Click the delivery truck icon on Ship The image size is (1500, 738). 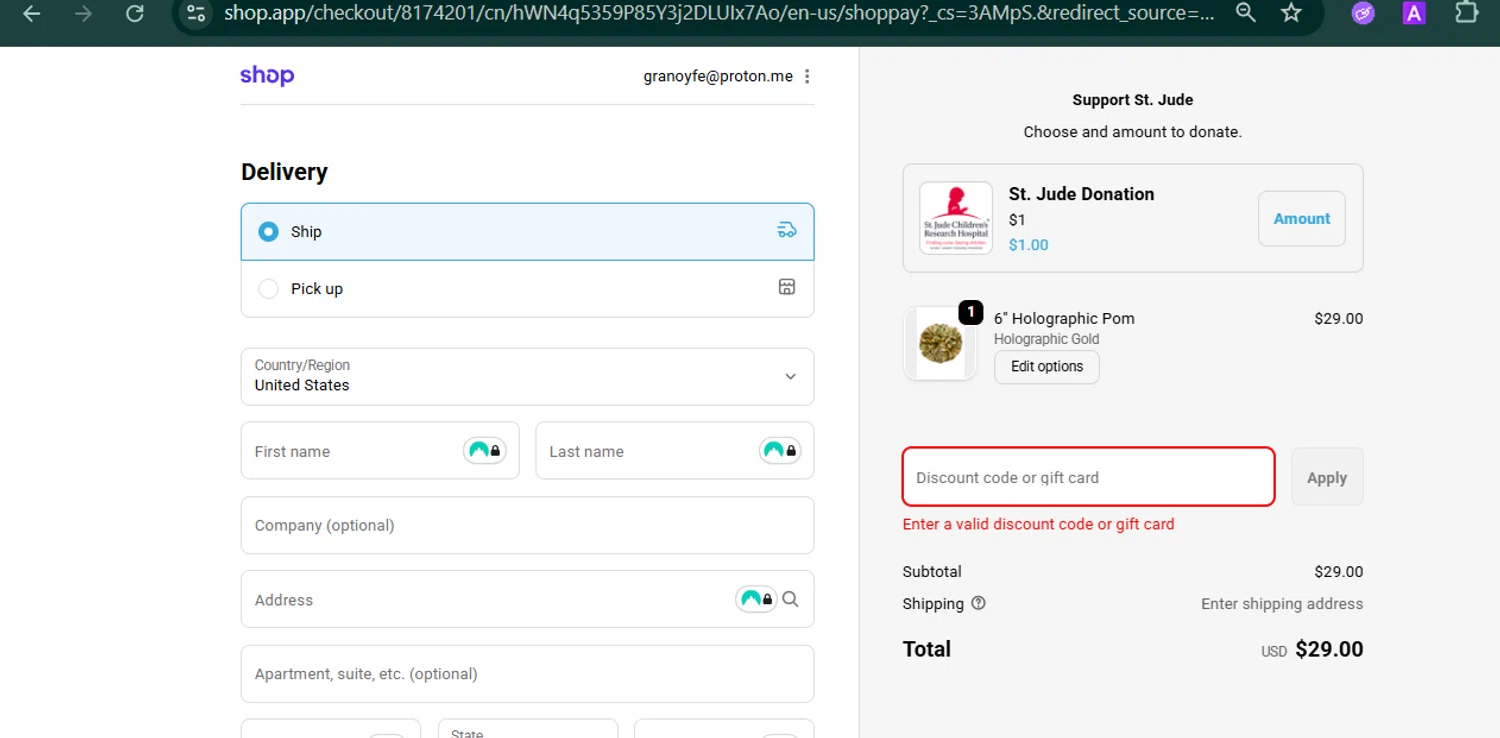tap(787, 230)
